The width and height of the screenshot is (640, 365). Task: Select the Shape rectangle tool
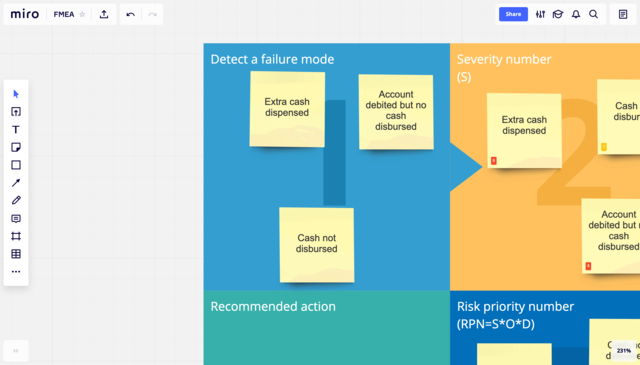point(16,165)
